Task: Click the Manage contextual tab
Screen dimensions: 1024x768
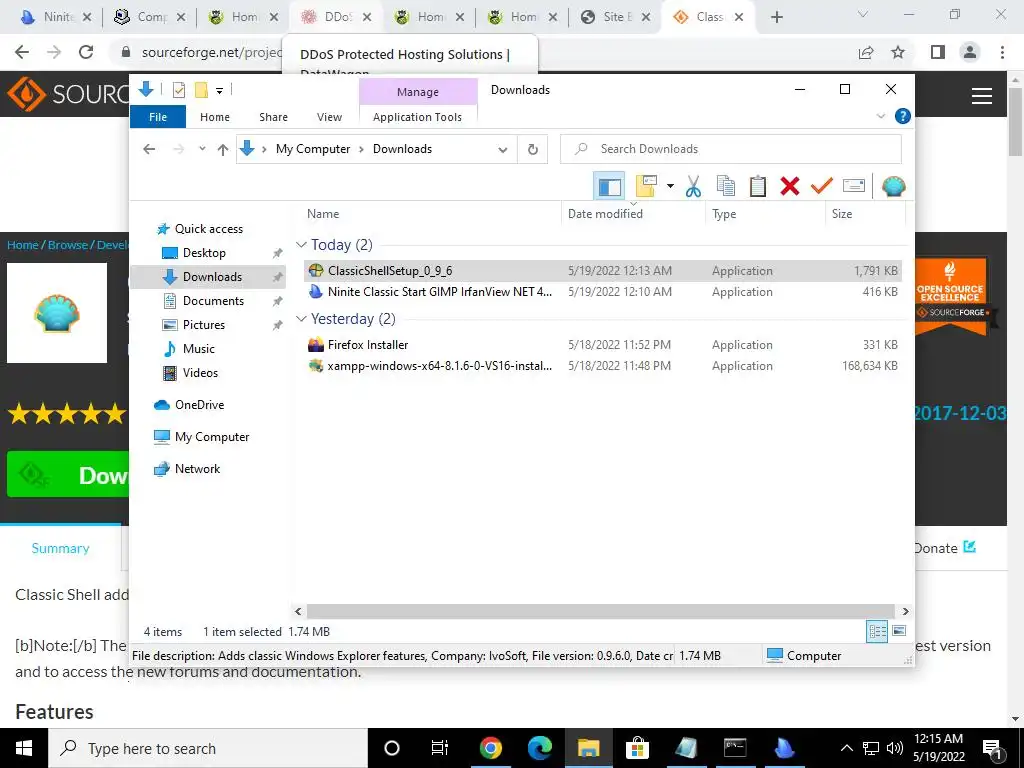Action: click(x=418, y=92)
